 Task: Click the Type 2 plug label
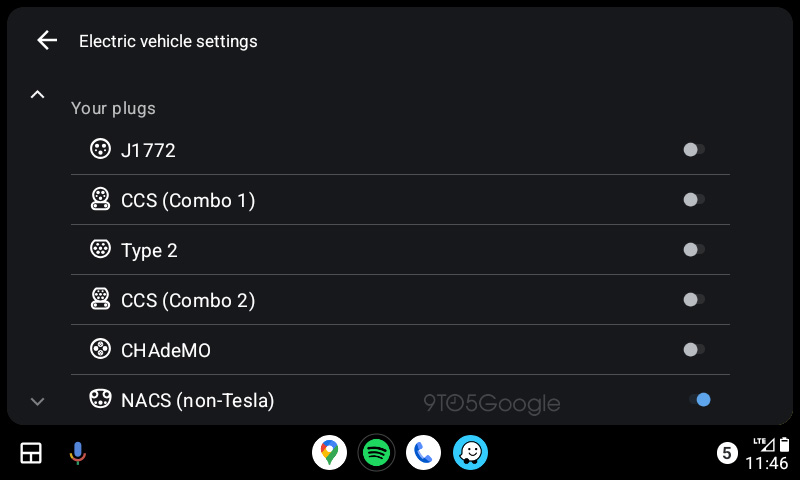click(149, 250)
